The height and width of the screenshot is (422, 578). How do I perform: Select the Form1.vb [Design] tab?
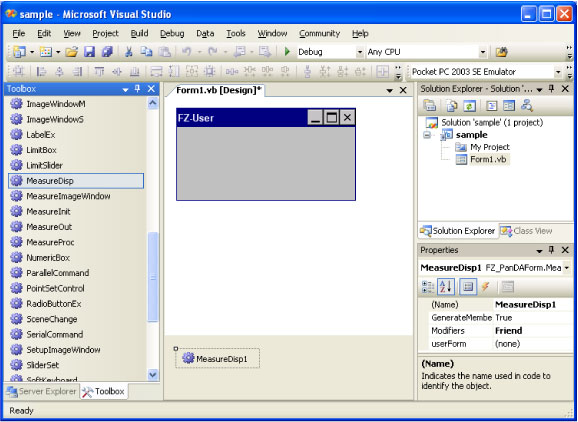(x=218, y=91)
